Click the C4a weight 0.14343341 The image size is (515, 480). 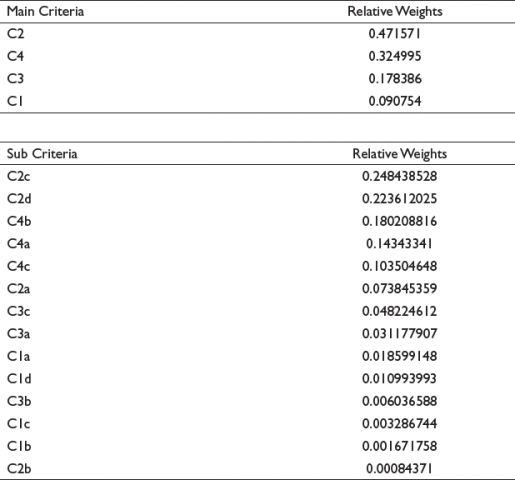pos(399,244)
